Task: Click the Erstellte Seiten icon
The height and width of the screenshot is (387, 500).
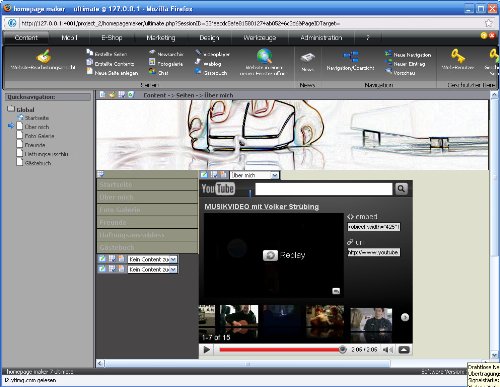Action: [90, 52]
